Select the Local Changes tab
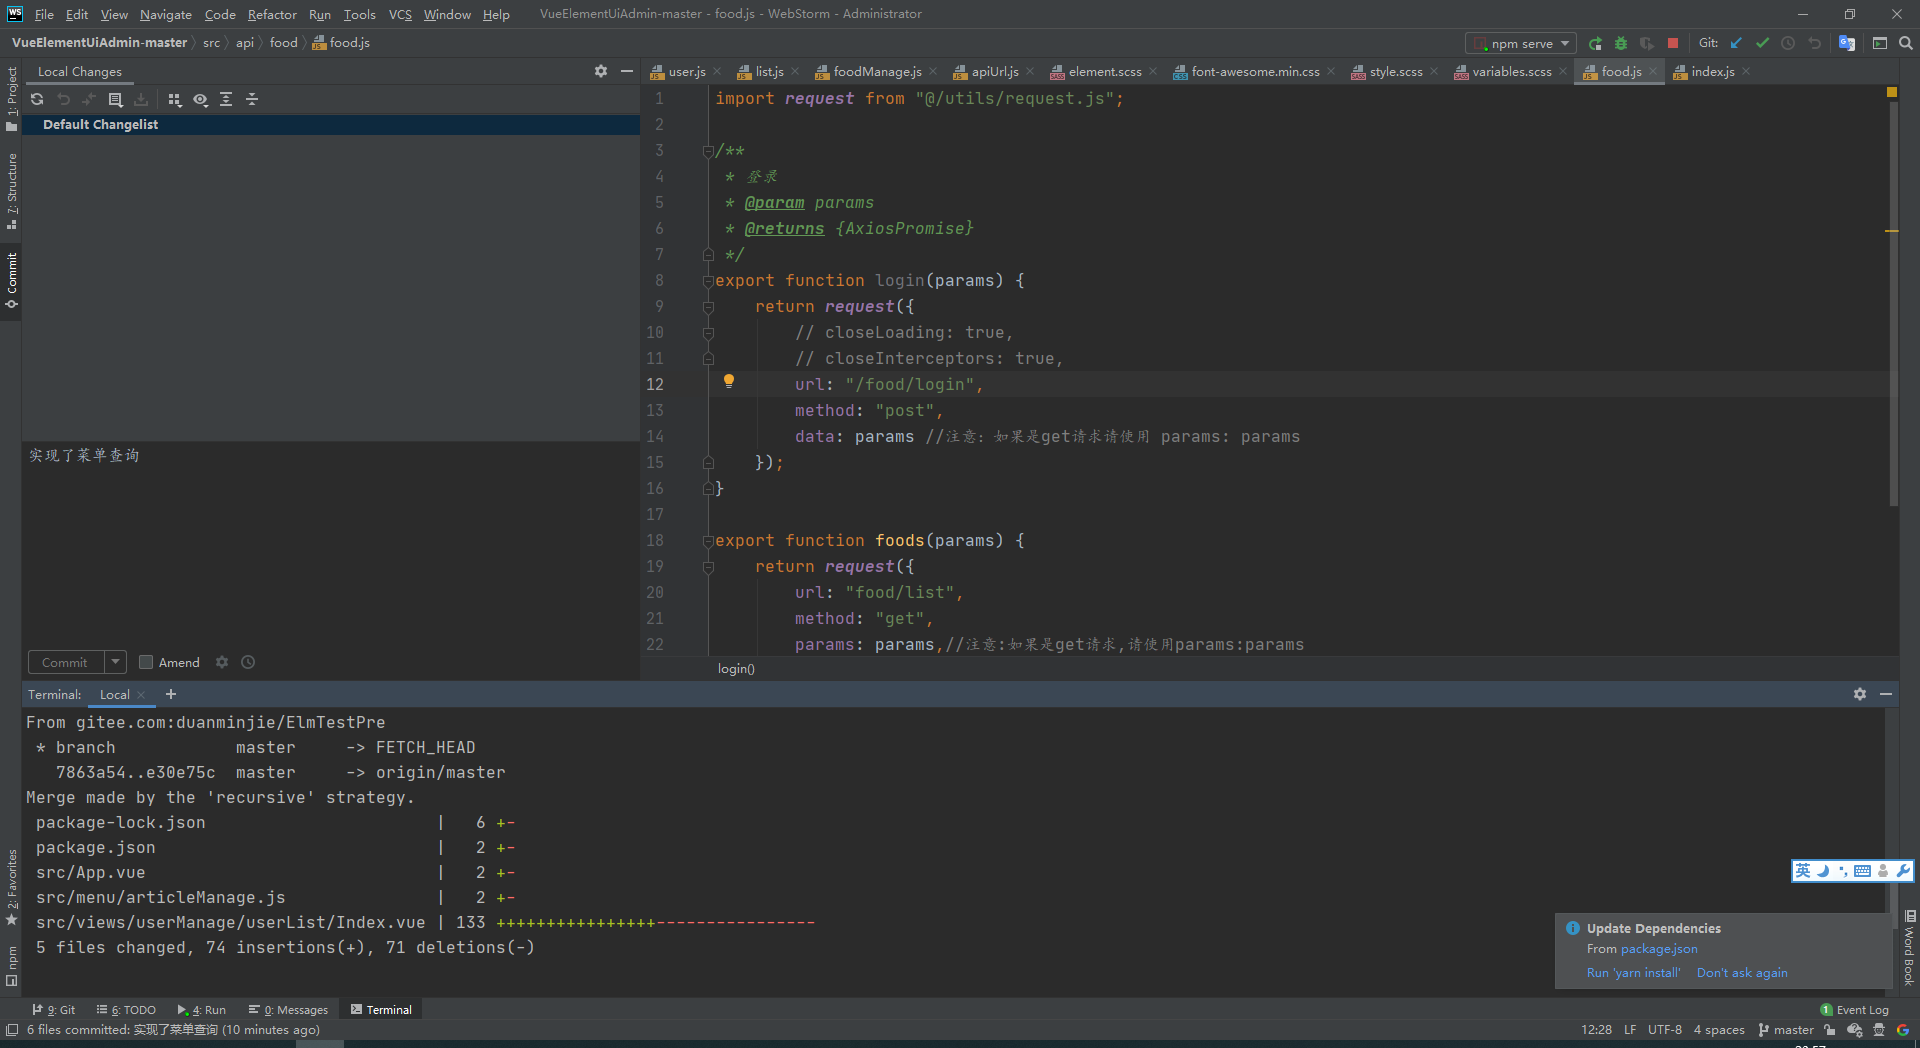This screenshot has width=1920, height=1048. point(80,71)
